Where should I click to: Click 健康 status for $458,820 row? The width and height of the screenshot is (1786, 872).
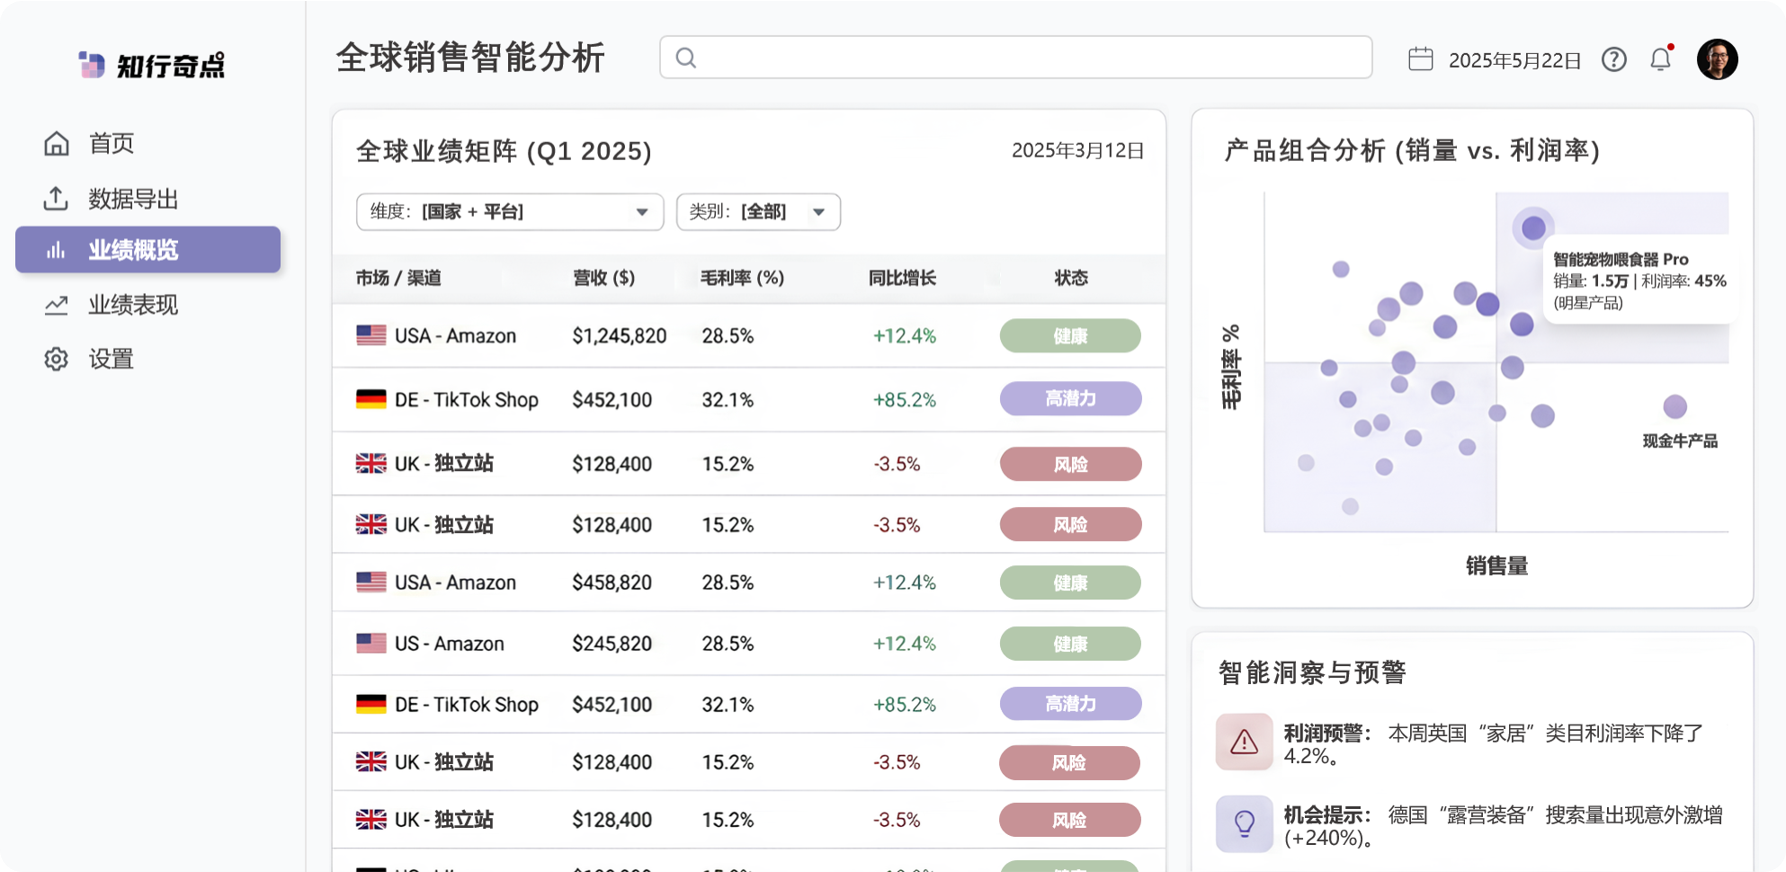click(x=1070, y=583)
